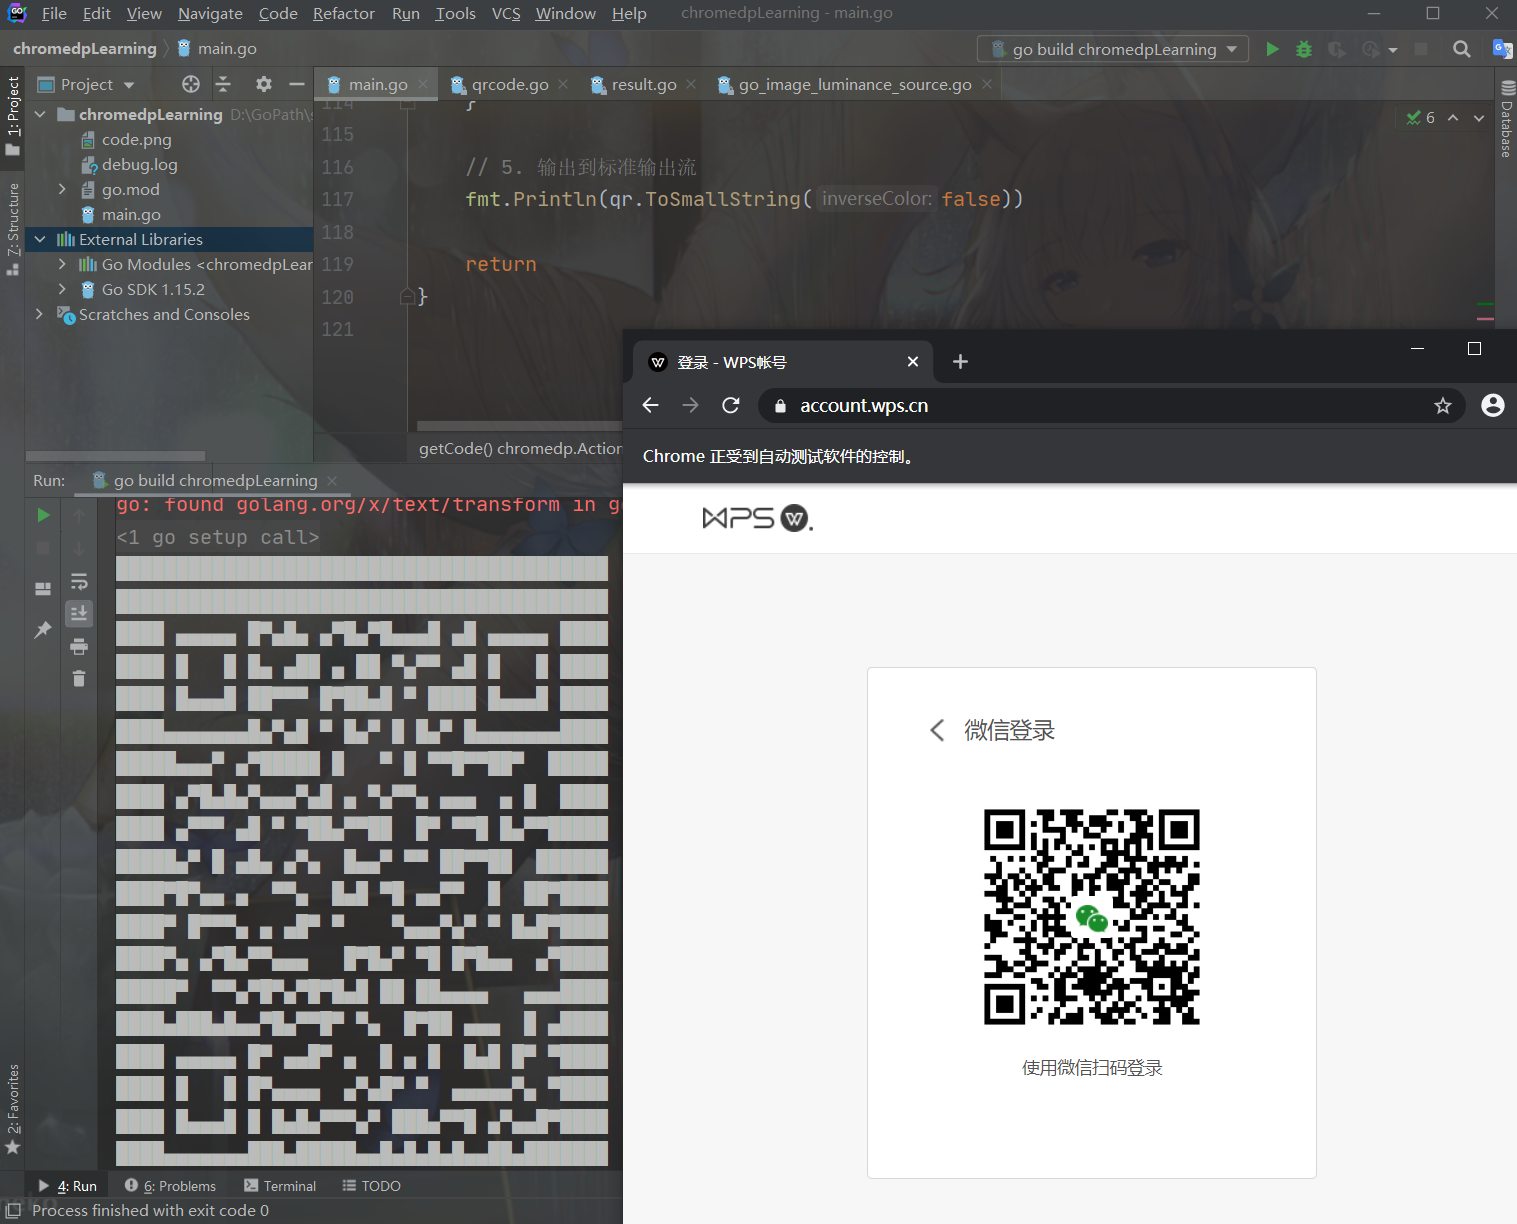Open the Project panel settings gear

click(x=262, y=84)
